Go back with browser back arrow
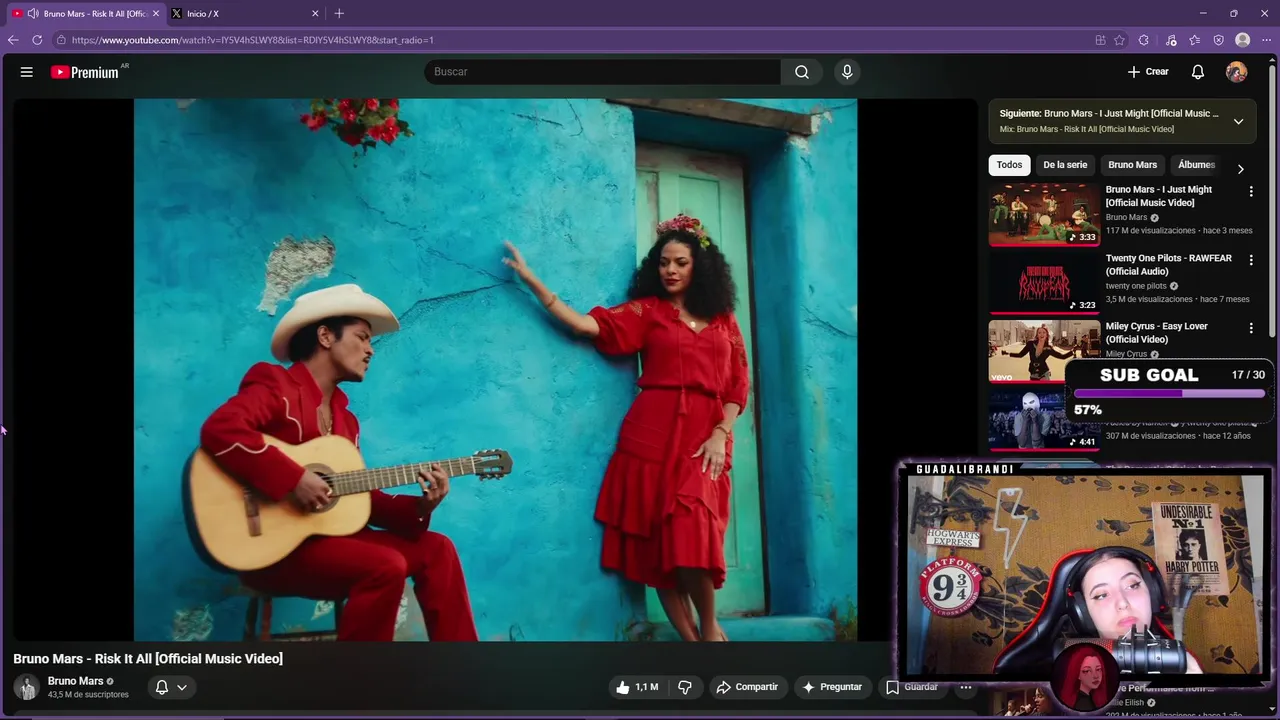Viewport: 1280px width, 720px height. point(13,40)
